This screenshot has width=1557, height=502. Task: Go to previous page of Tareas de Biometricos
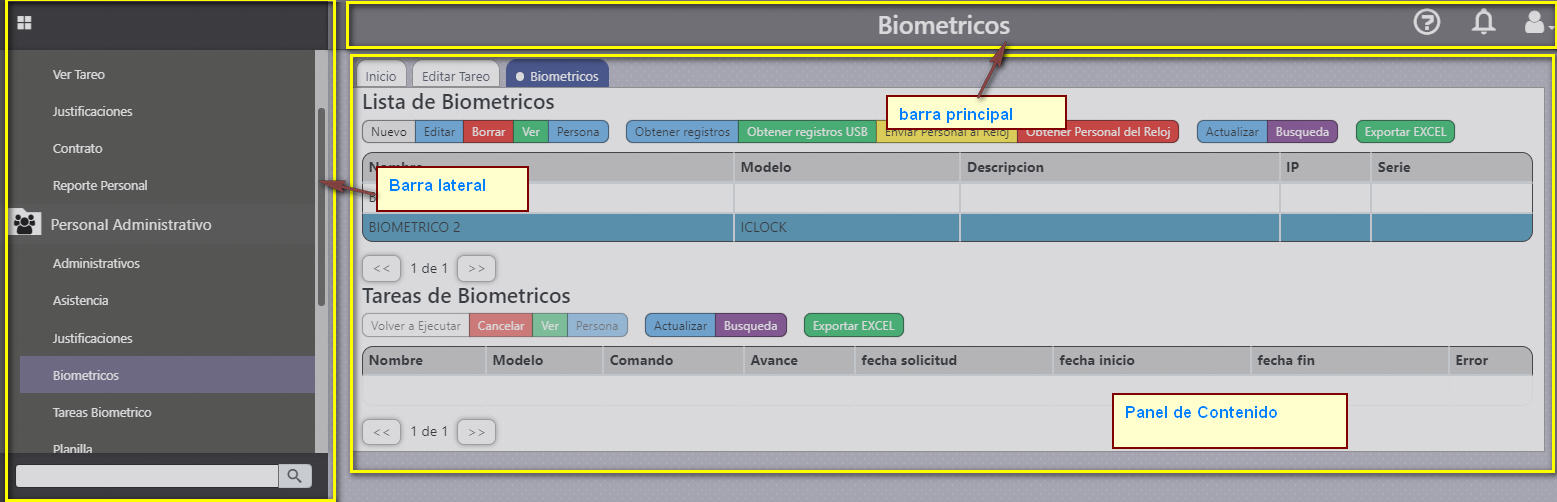tap(381, 432)
